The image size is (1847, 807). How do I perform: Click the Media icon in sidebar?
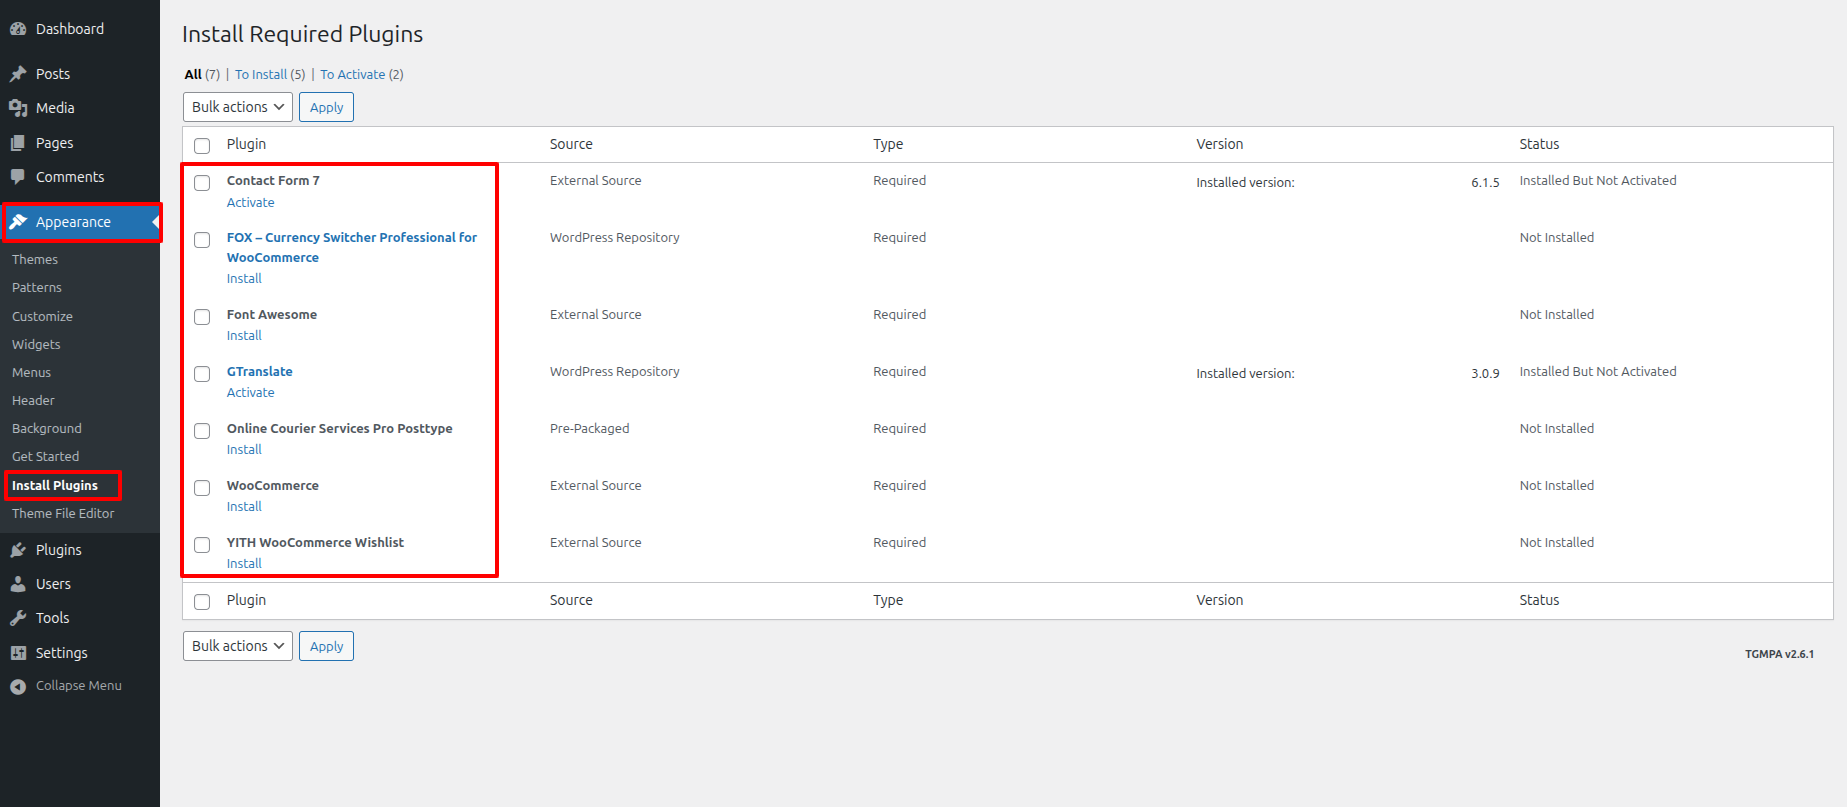[18, 108]
